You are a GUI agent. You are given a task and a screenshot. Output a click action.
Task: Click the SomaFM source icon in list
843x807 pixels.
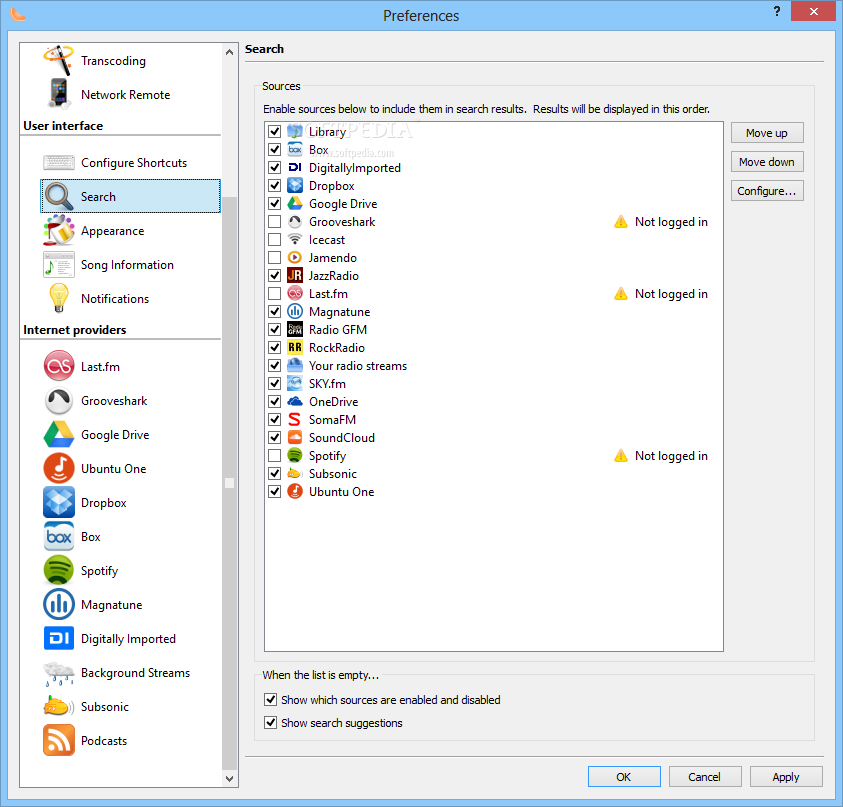tap(295, 419)
